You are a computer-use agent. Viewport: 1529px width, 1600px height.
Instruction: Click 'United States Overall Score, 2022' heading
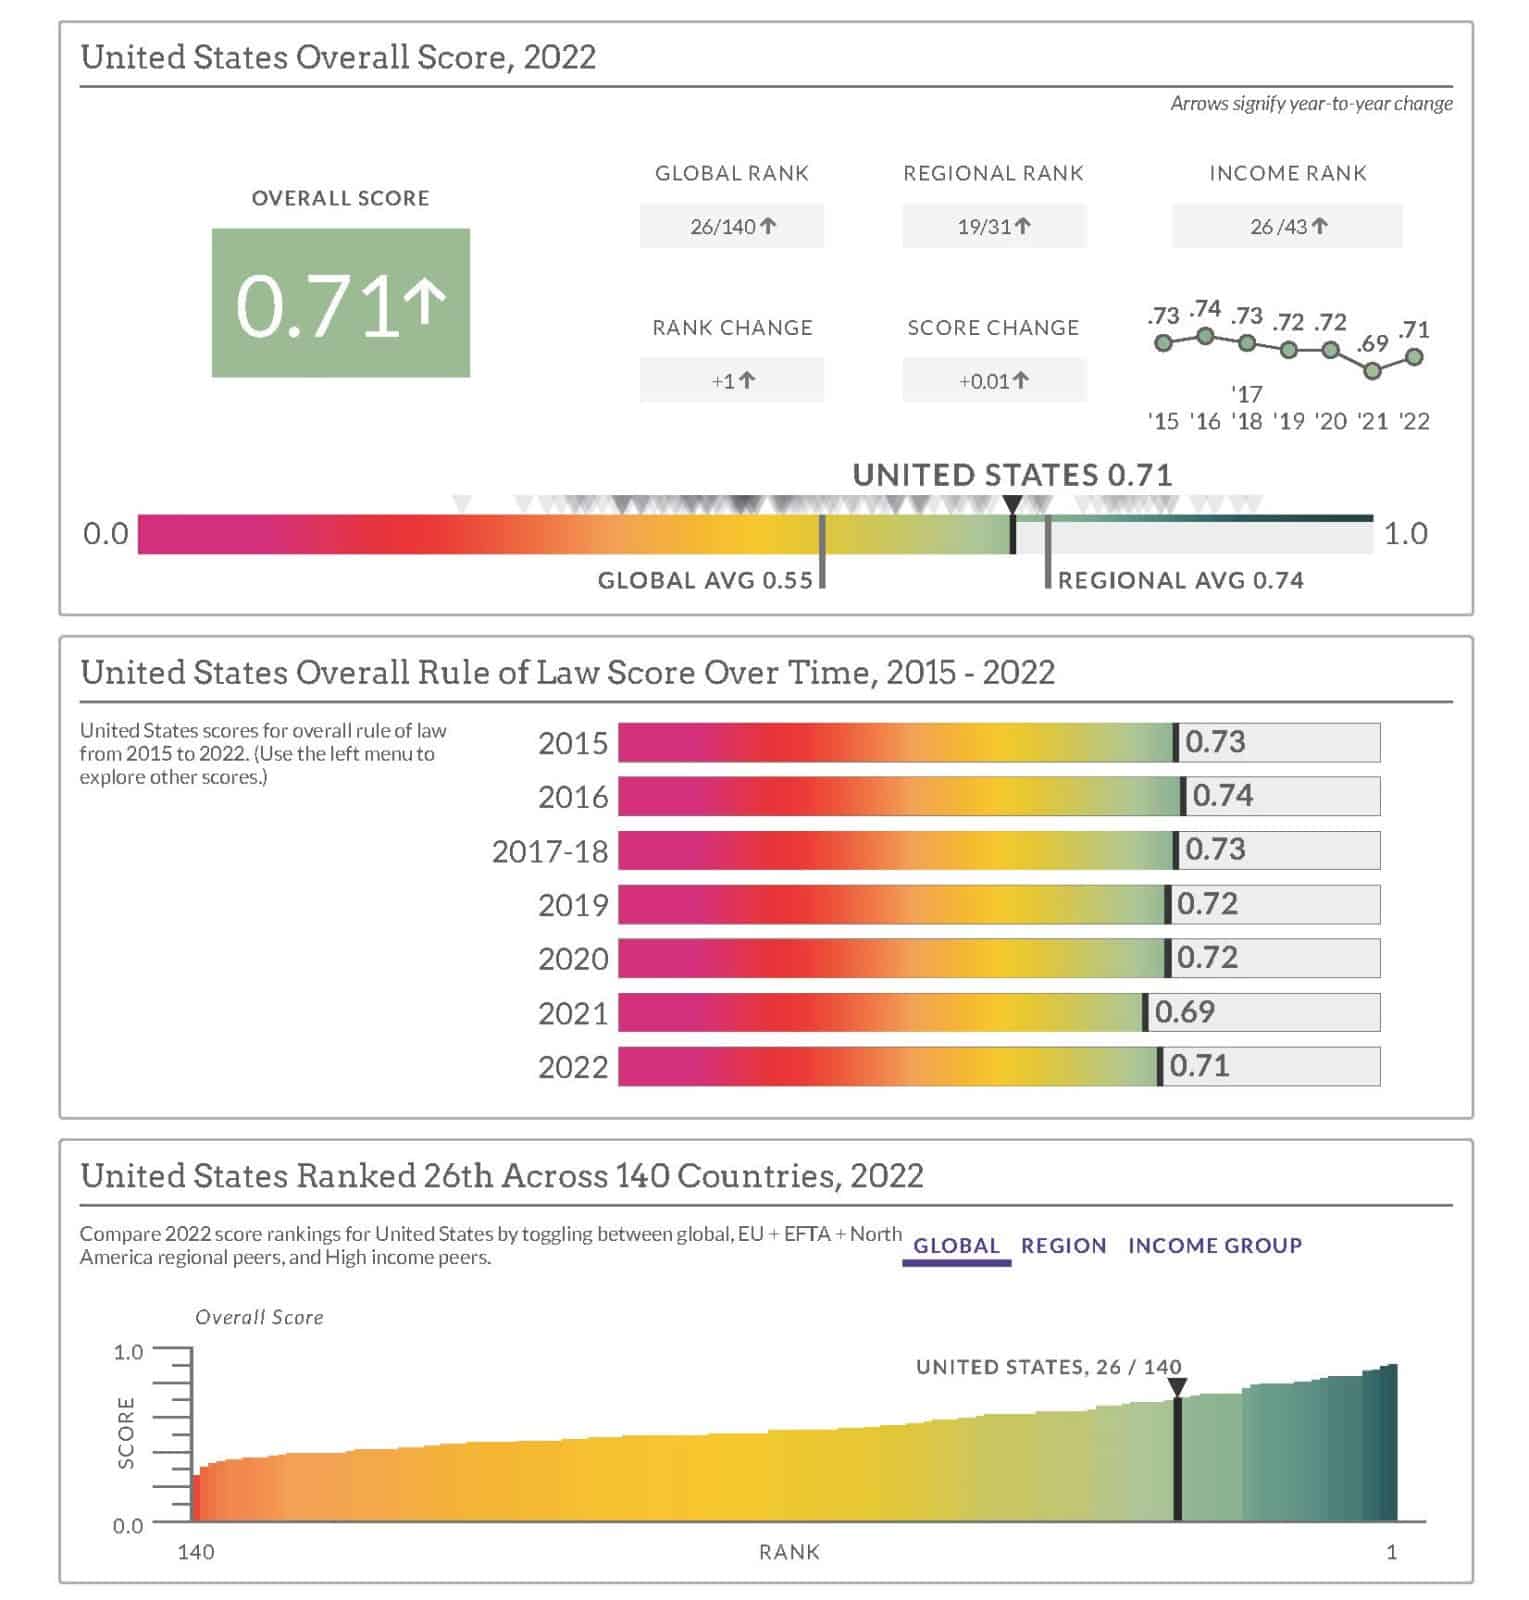pyautogui.click(x=338, y=57)
